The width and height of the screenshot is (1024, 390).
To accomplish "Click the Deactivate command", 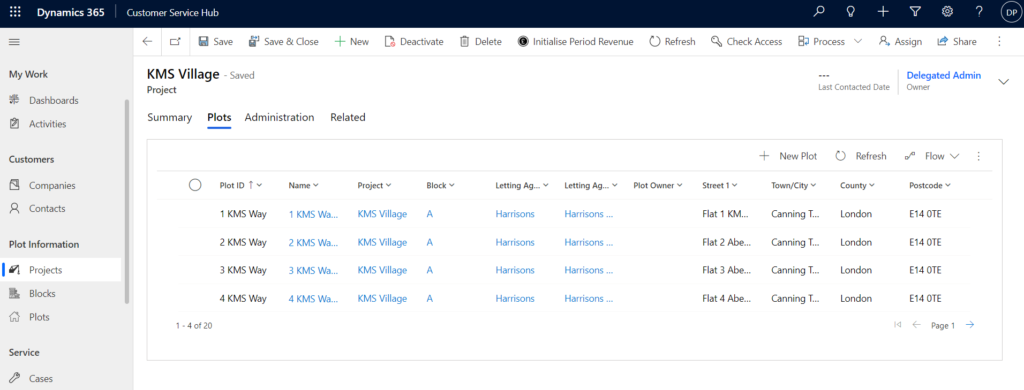I will (x=414, y=41).
